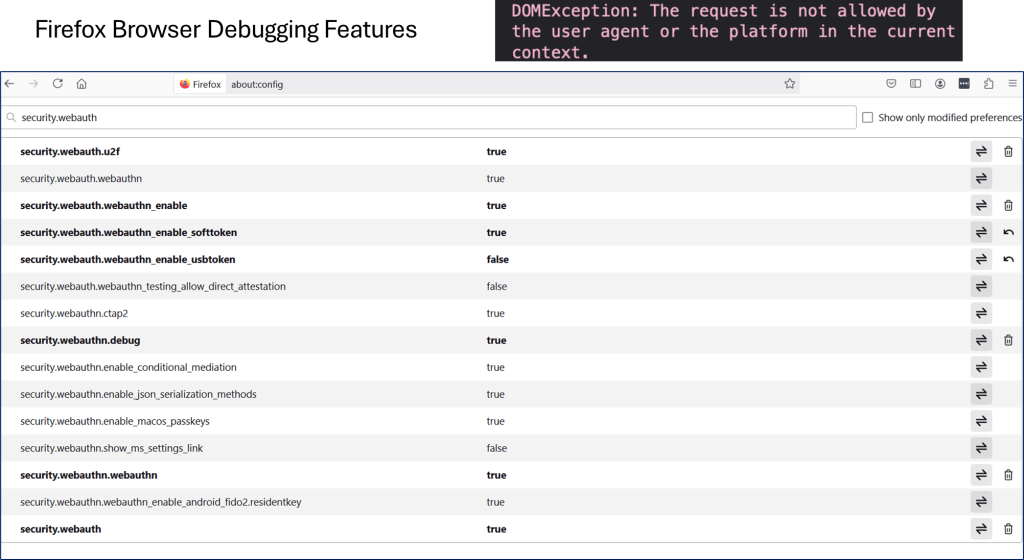Save page to Pocket
This screenshot has width=1024, height=560.
[891, 84]
